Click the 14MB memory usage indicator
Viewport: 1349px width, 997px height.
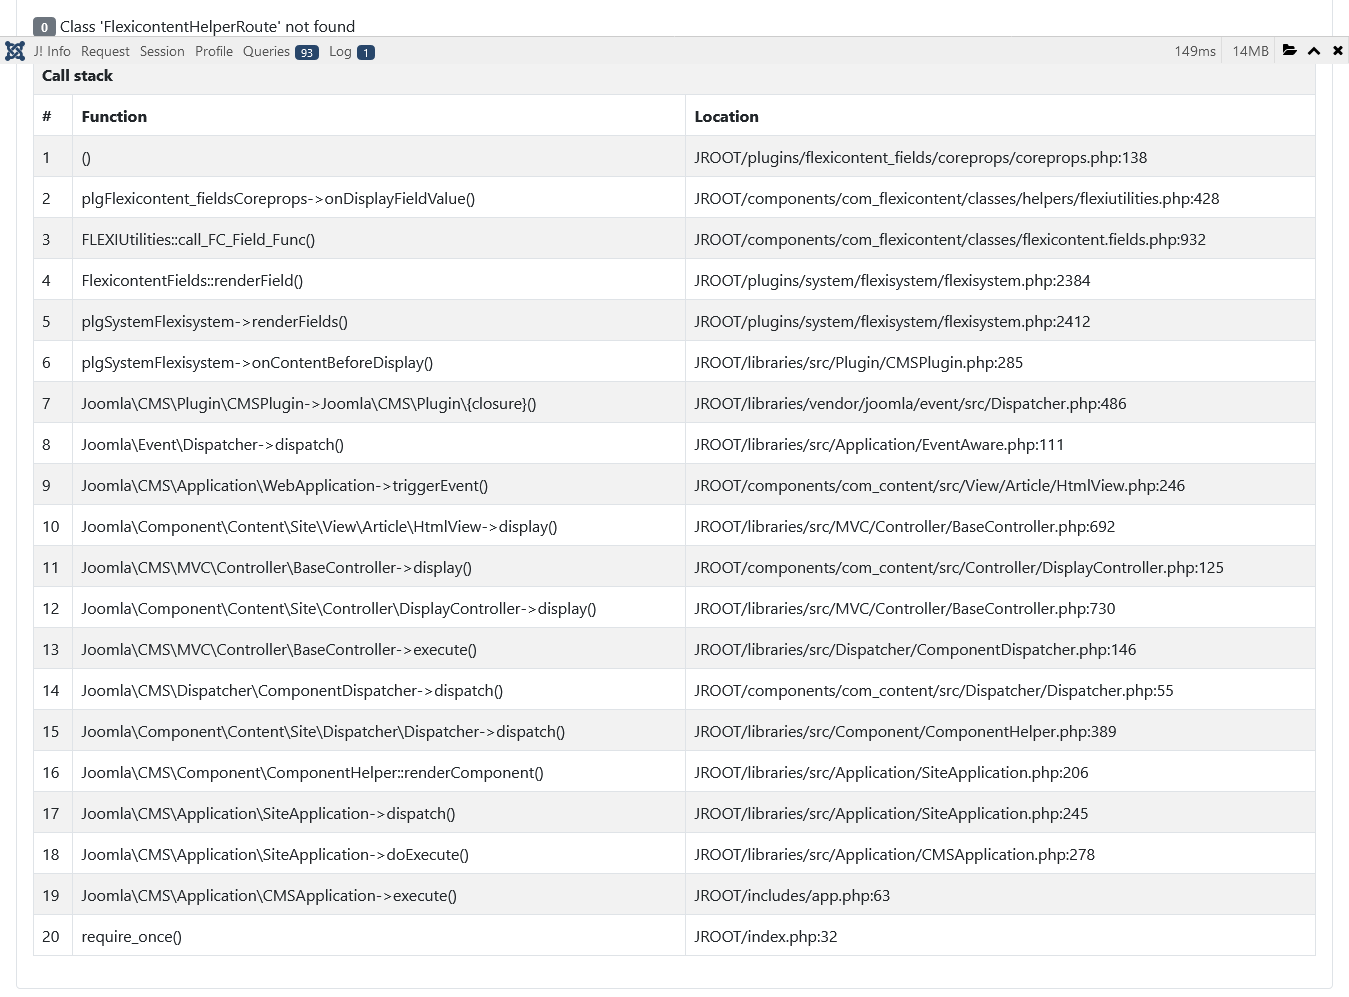click(x=1250, y=51)
